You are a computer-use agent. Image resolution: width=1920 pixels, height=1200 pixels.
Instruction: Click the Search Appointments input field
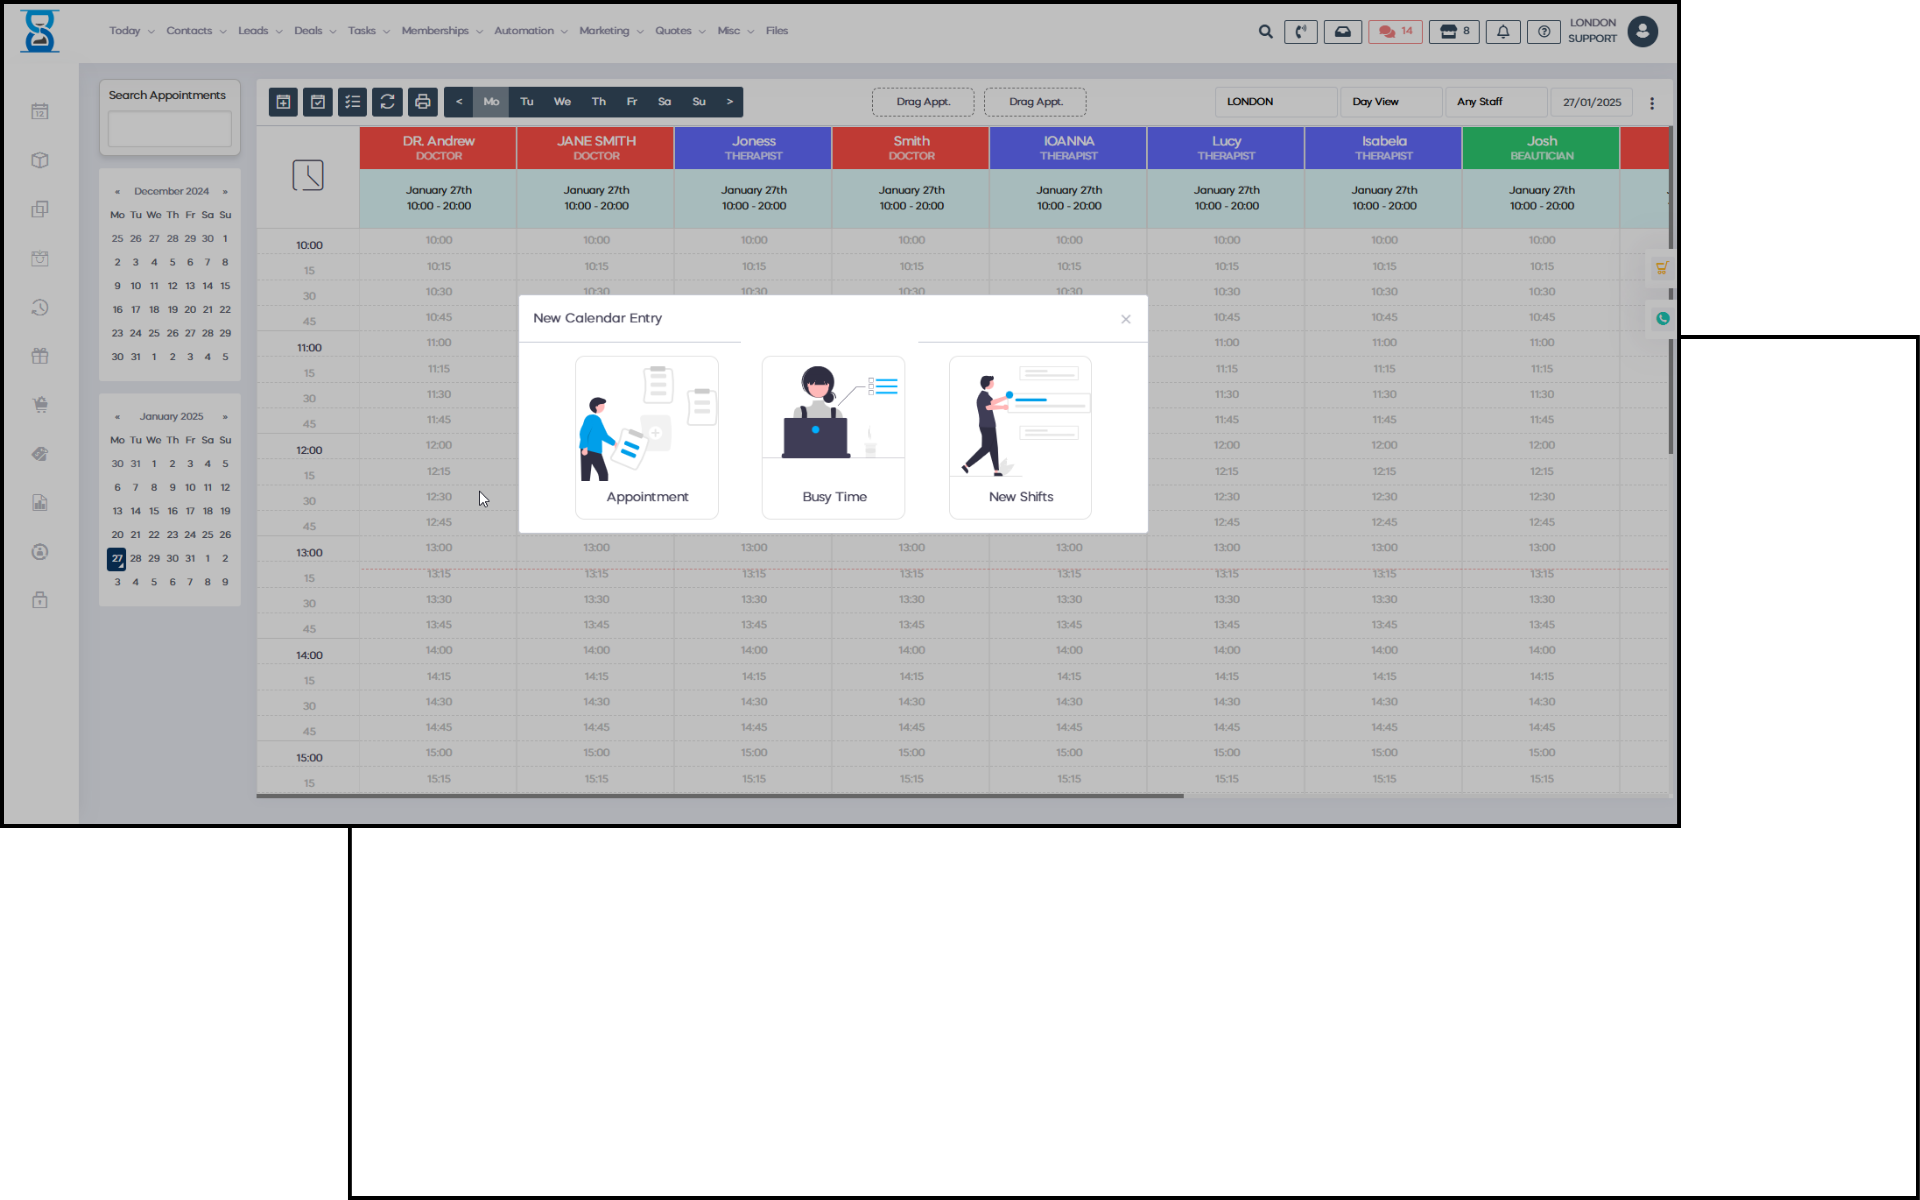[x=170, y=129]
